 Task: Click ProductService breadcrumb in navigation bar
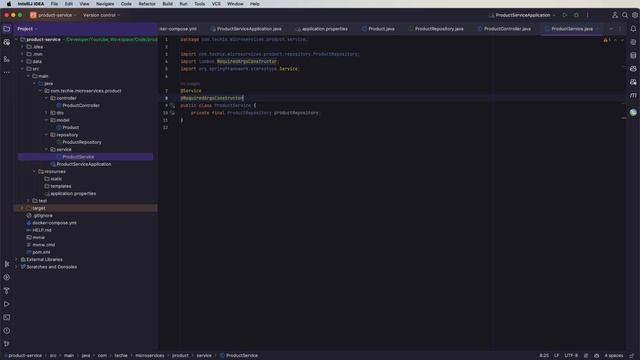point(242,356)
